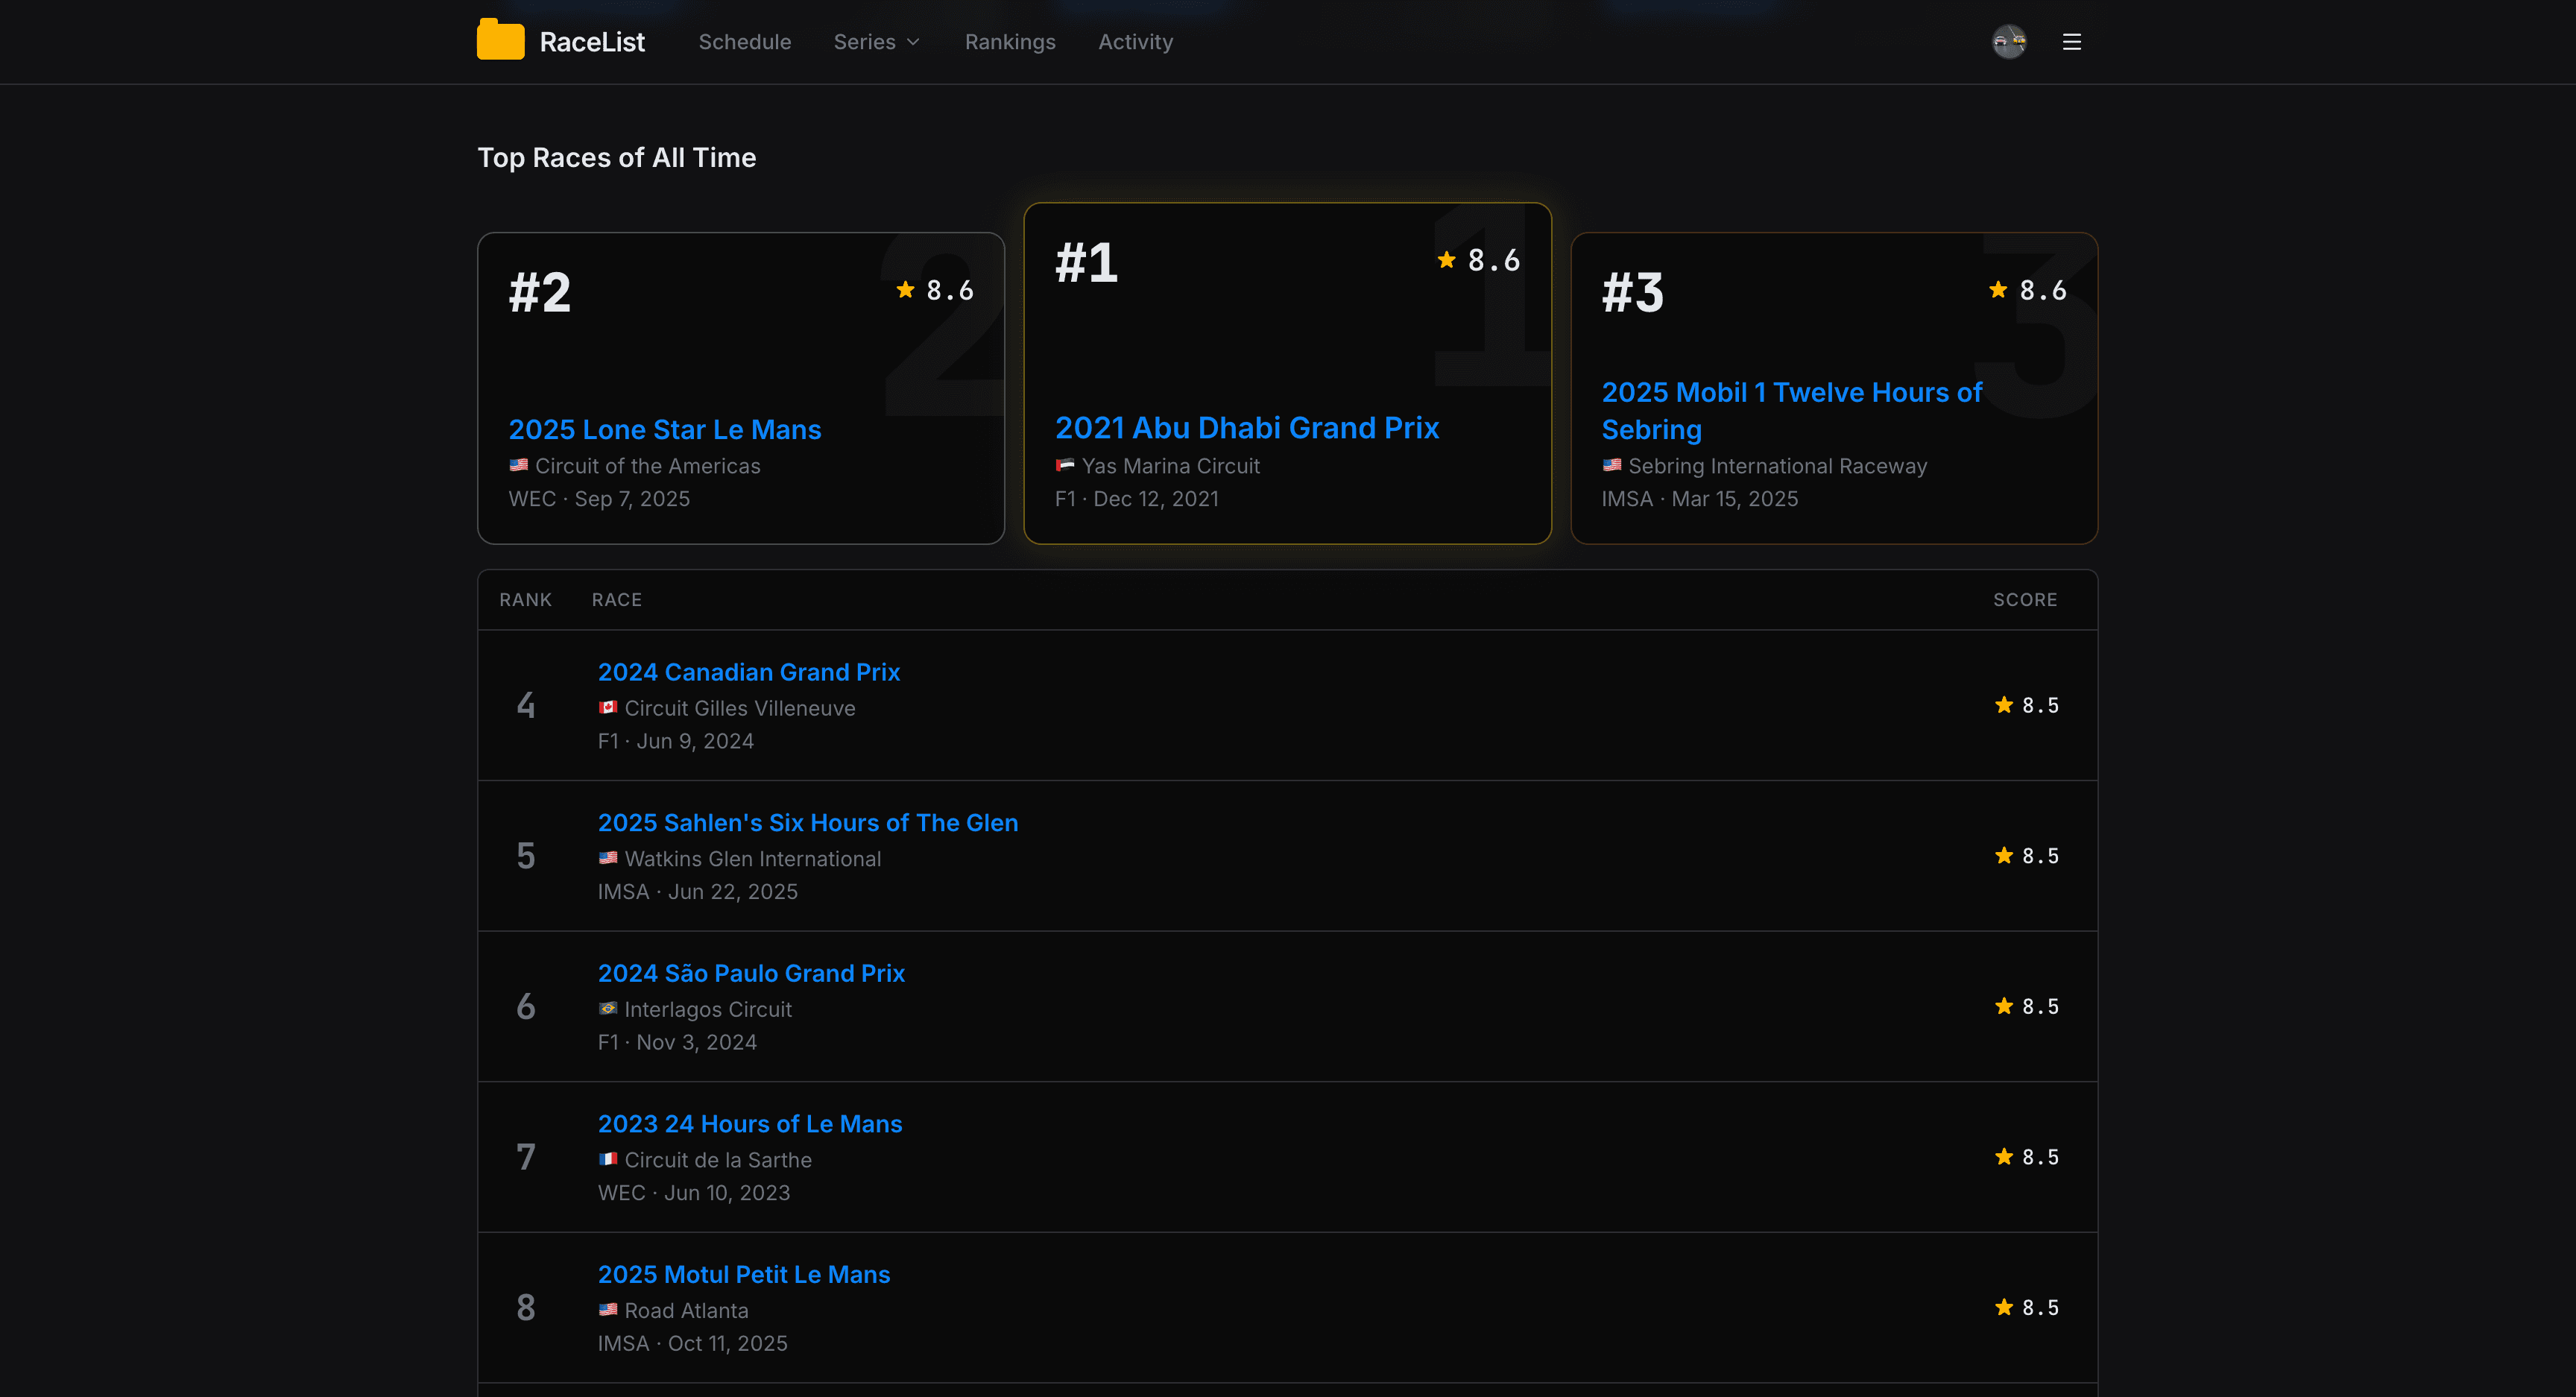Click the RaceList folder logo icon
The image size is (2576, 1397).
coord(501,40)
